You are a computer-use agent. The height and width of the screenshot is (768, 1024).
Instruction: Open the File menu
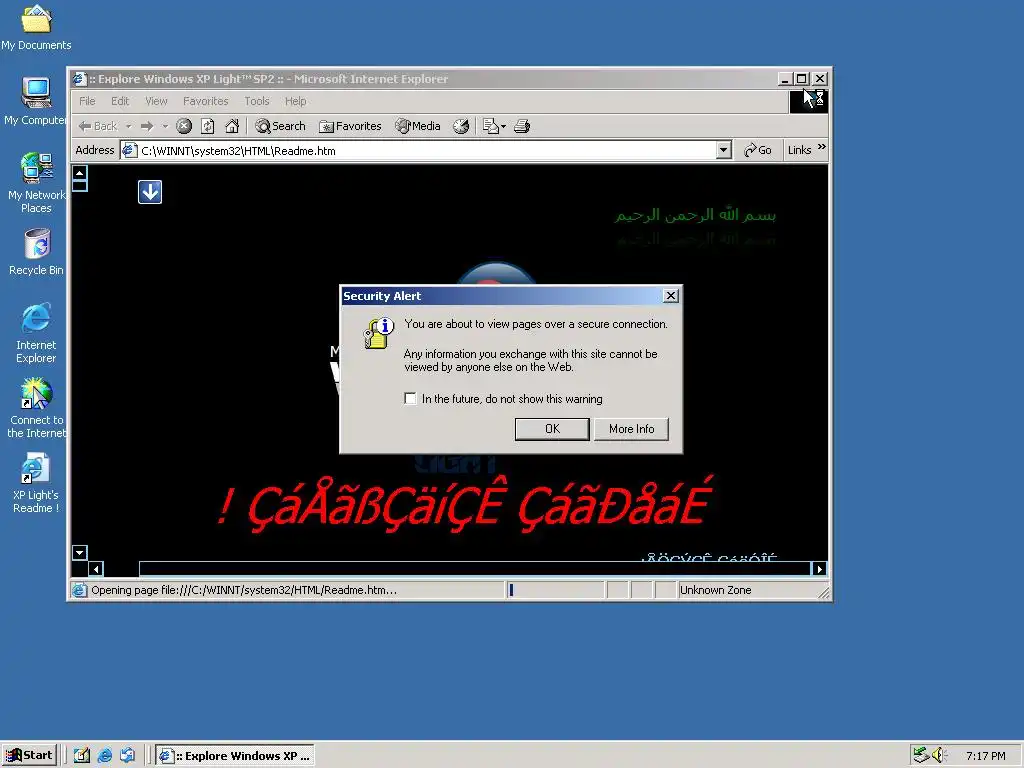(x=87, y=101)
